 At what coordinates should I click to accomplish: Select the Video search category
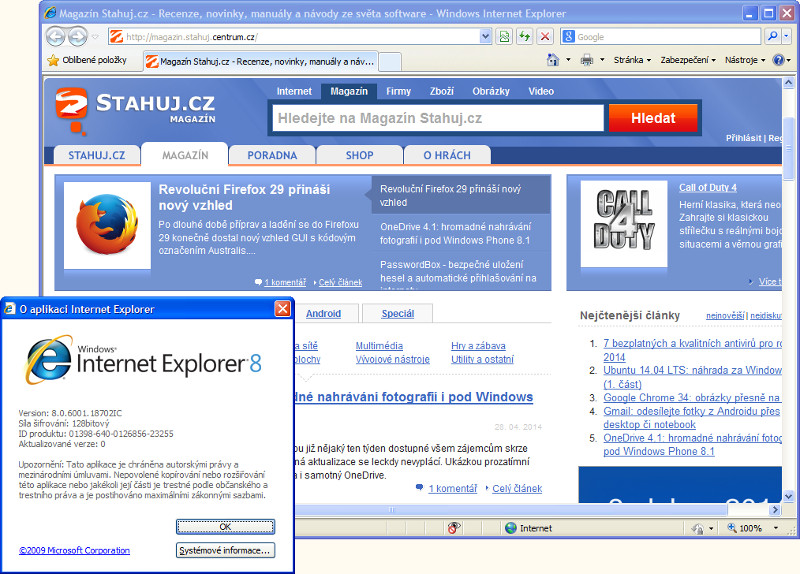[x=541, y=91]
